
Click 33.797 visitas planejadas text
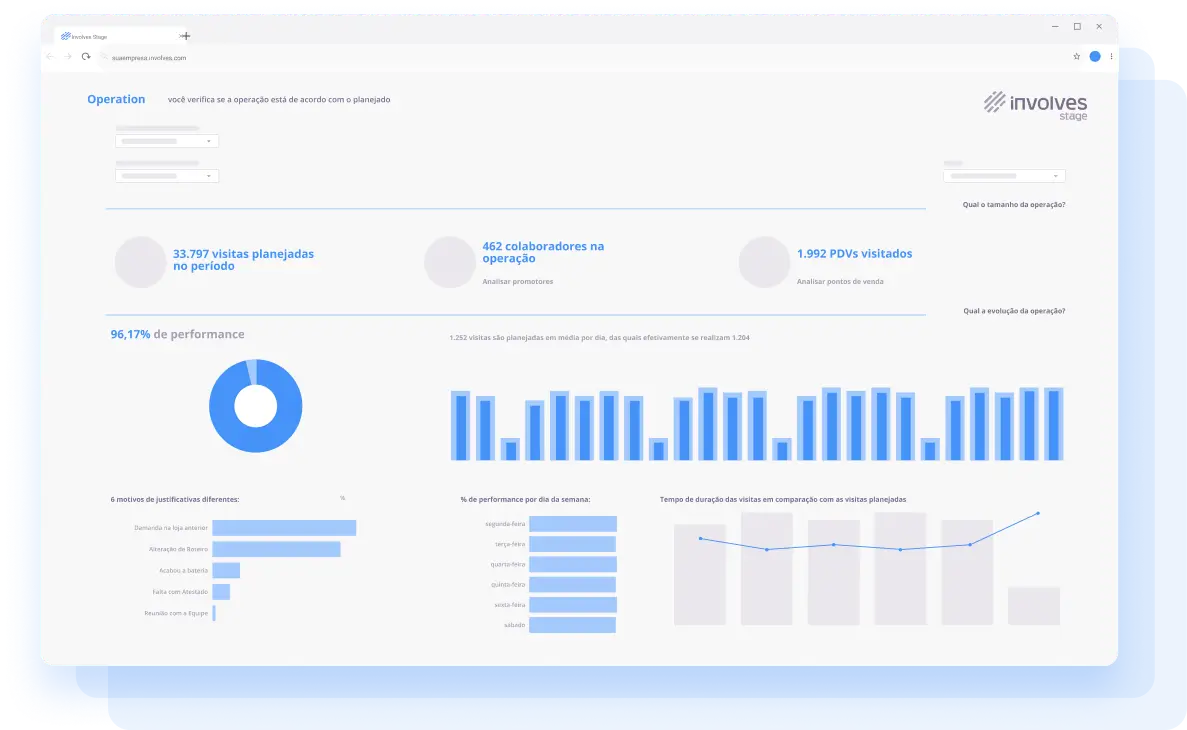coord(243,260)
